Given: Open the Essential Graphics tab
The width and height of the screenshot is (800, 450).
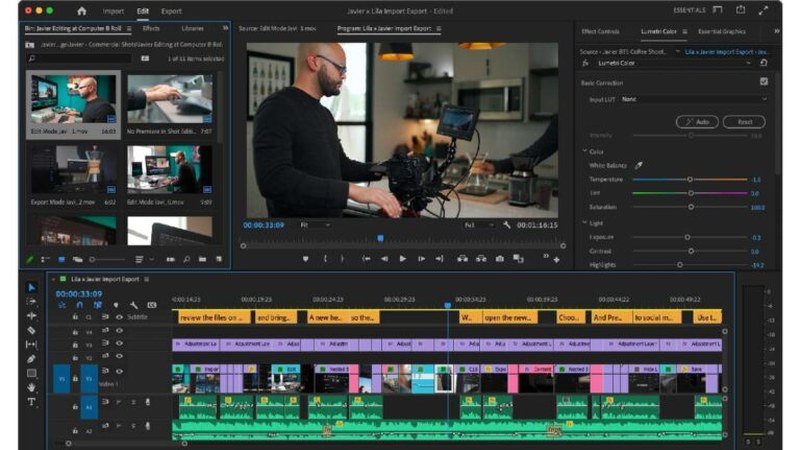Looking at the screenshot, I should point(722,32).
